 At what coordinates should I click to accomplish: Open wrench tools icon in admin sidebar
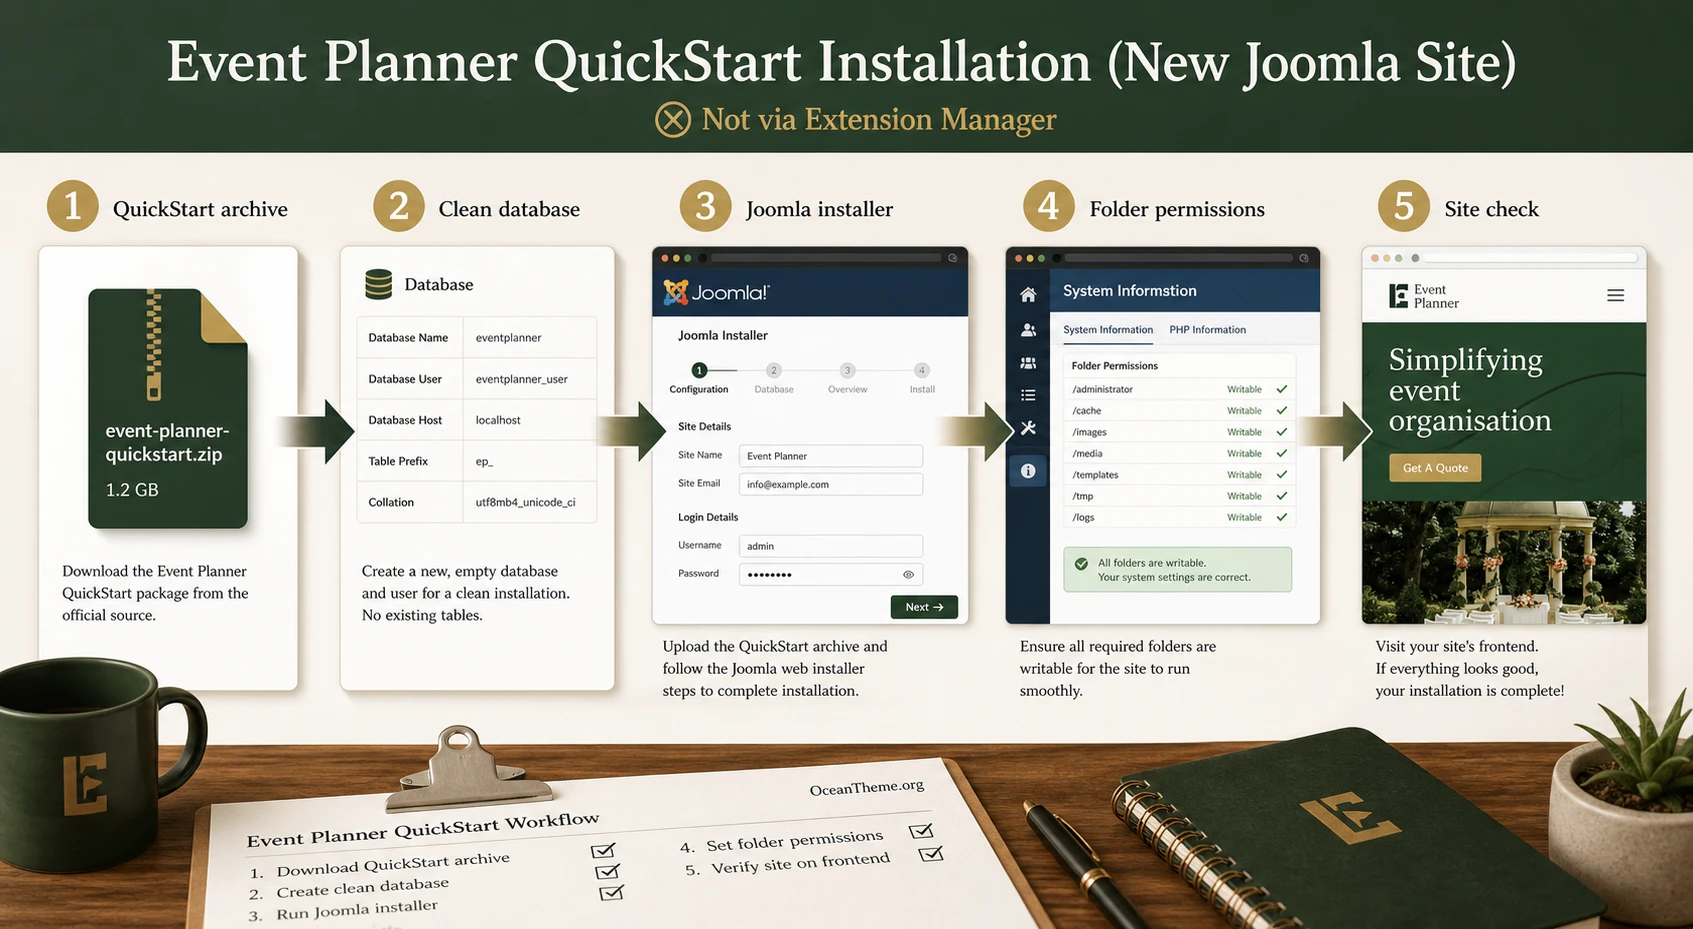click(x=1028, y=428)
